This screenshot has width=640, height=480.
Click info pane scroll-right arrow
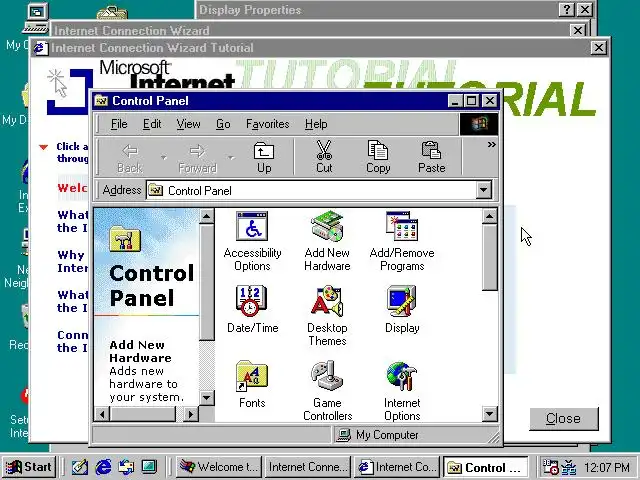[x=191, y=415]
